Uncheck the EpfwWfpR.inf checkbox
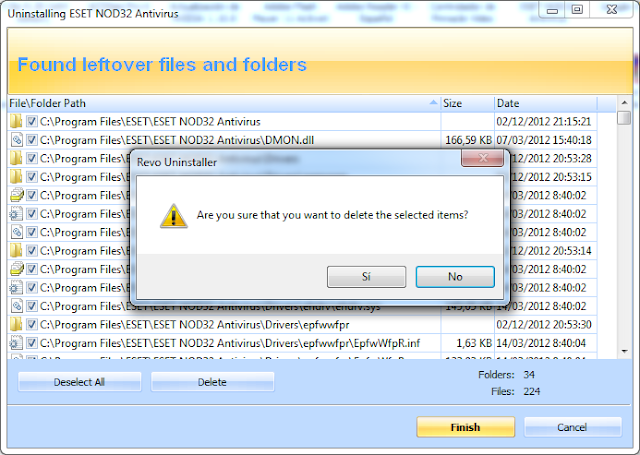Screen dimensions: 640x455 (x=32, y=343)
